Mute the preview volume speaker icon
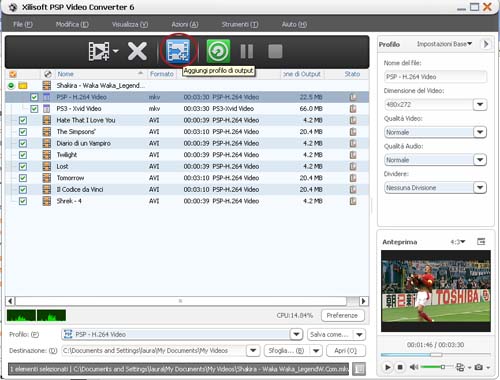This screenshot has width=500, height=380. 414,367
